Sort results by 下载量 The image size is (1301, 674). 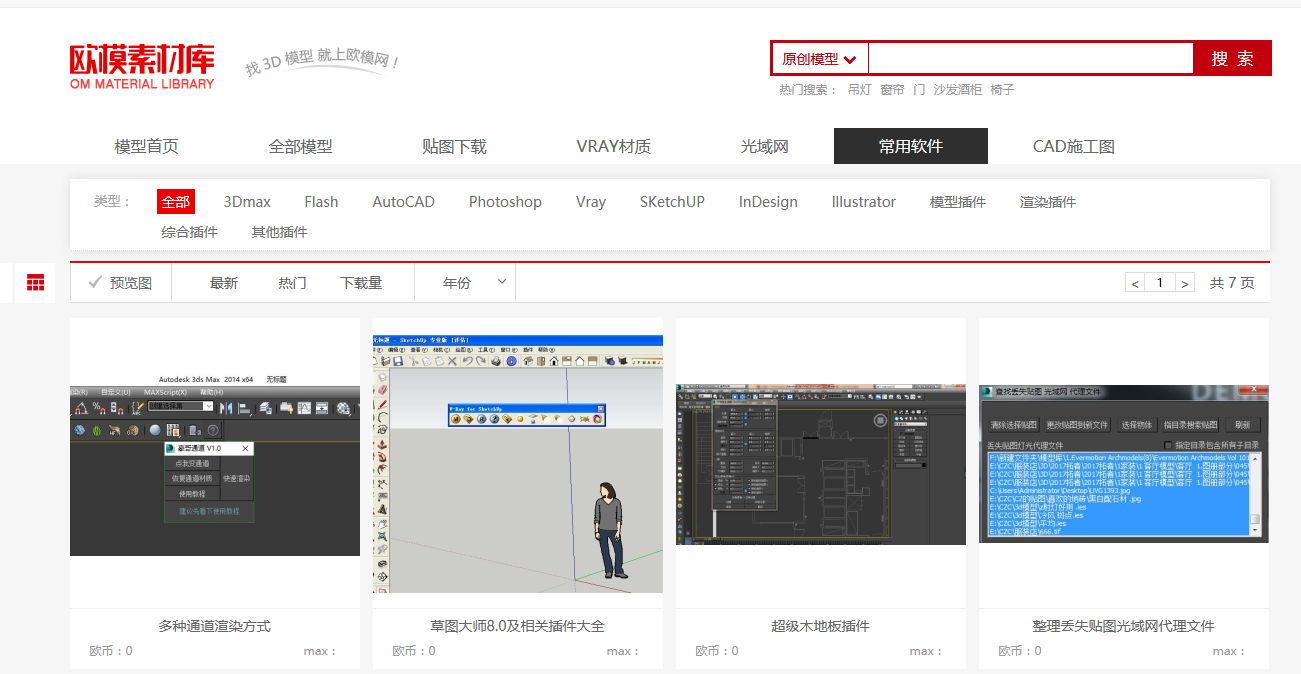[361, 283]
